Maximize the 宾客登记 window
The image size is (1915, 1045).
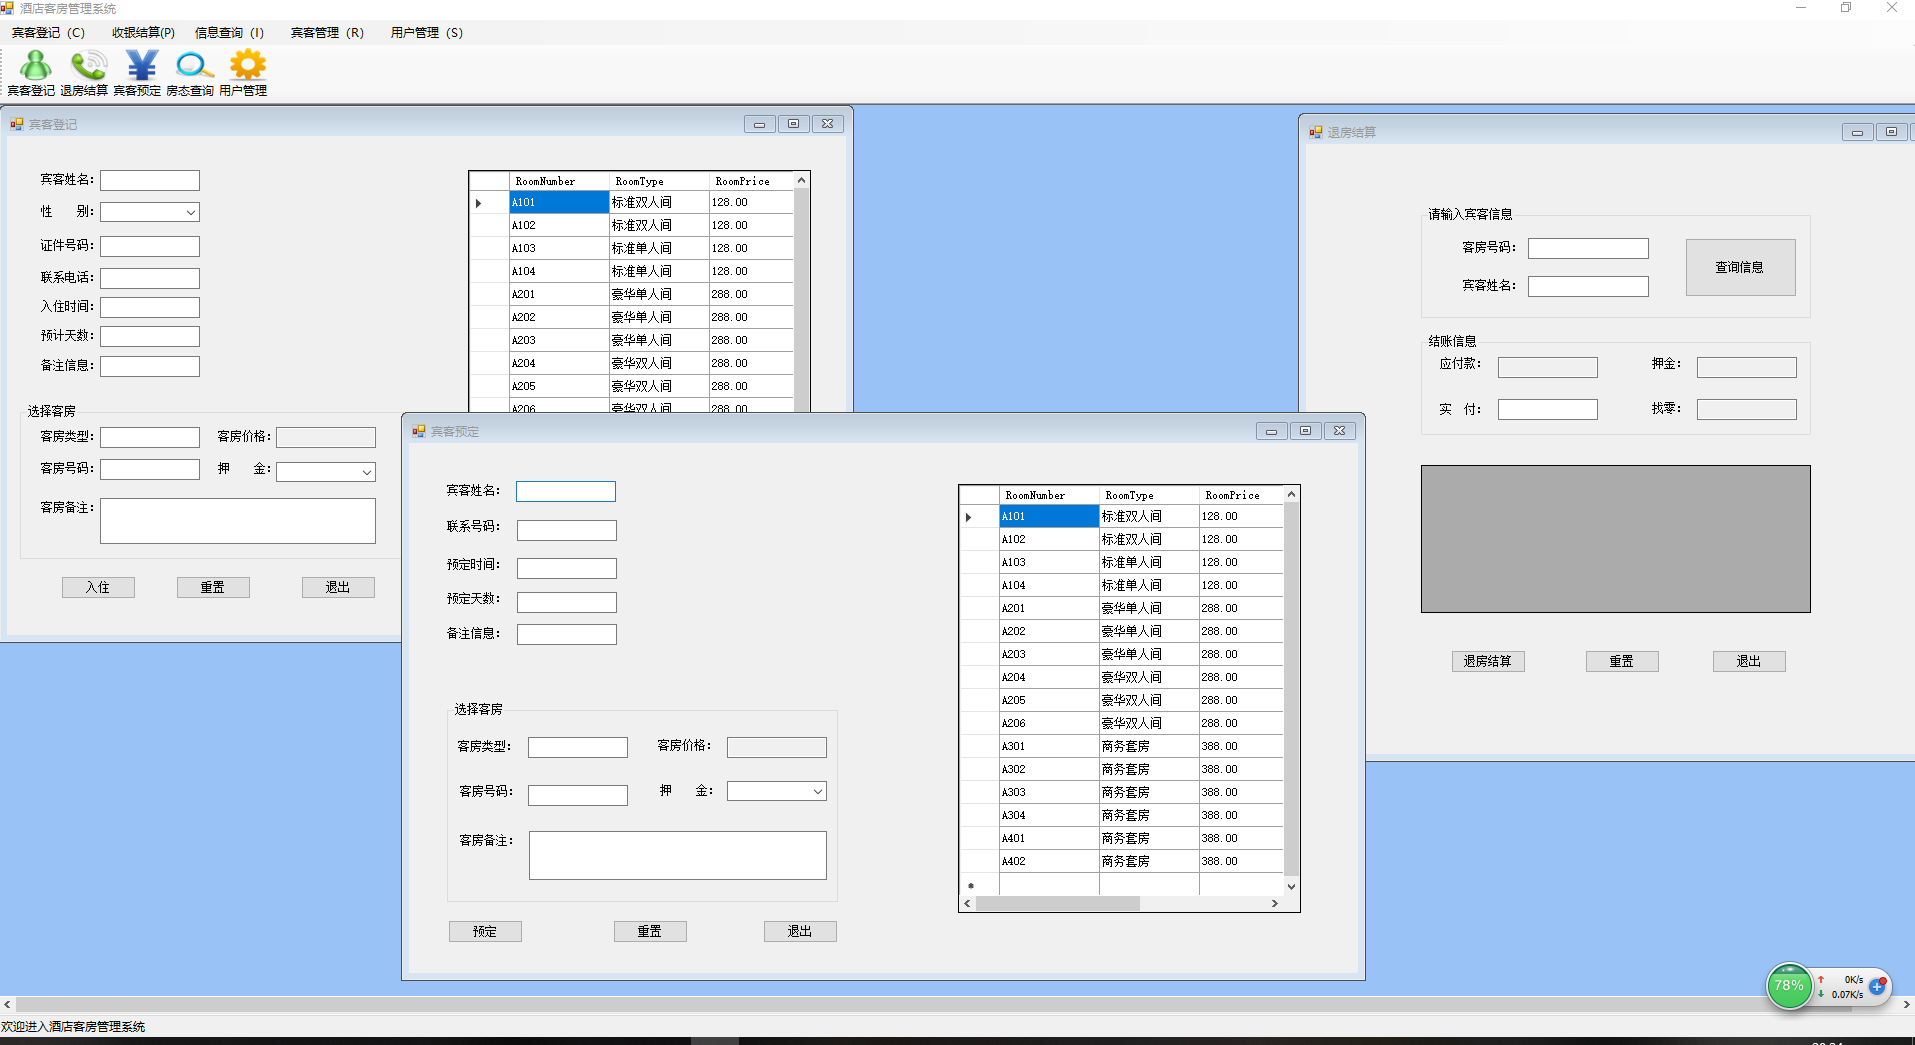pyautogui.click(x=793, y=124)
